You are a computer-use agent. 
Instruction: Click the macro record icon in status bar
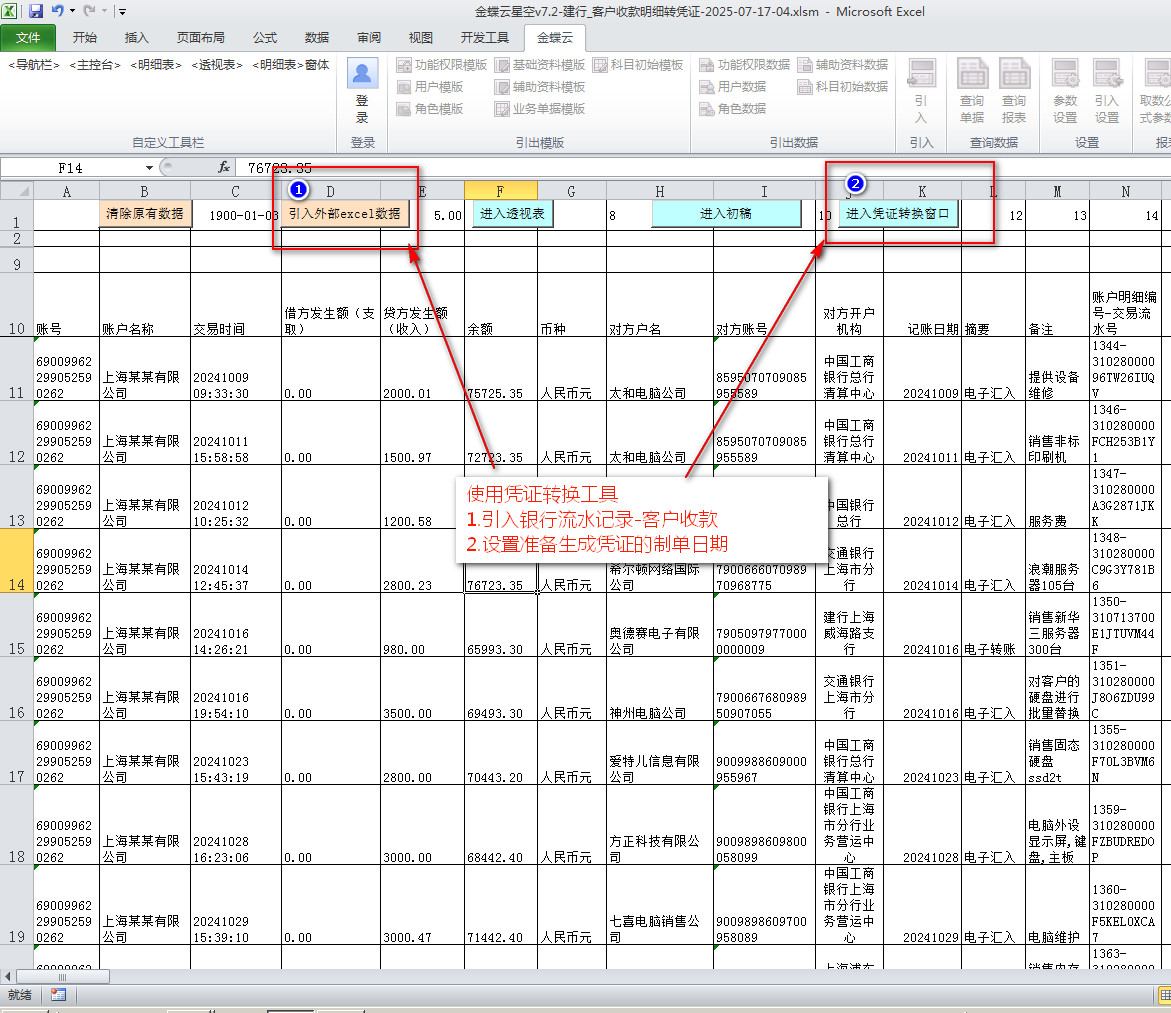(58, 994)
